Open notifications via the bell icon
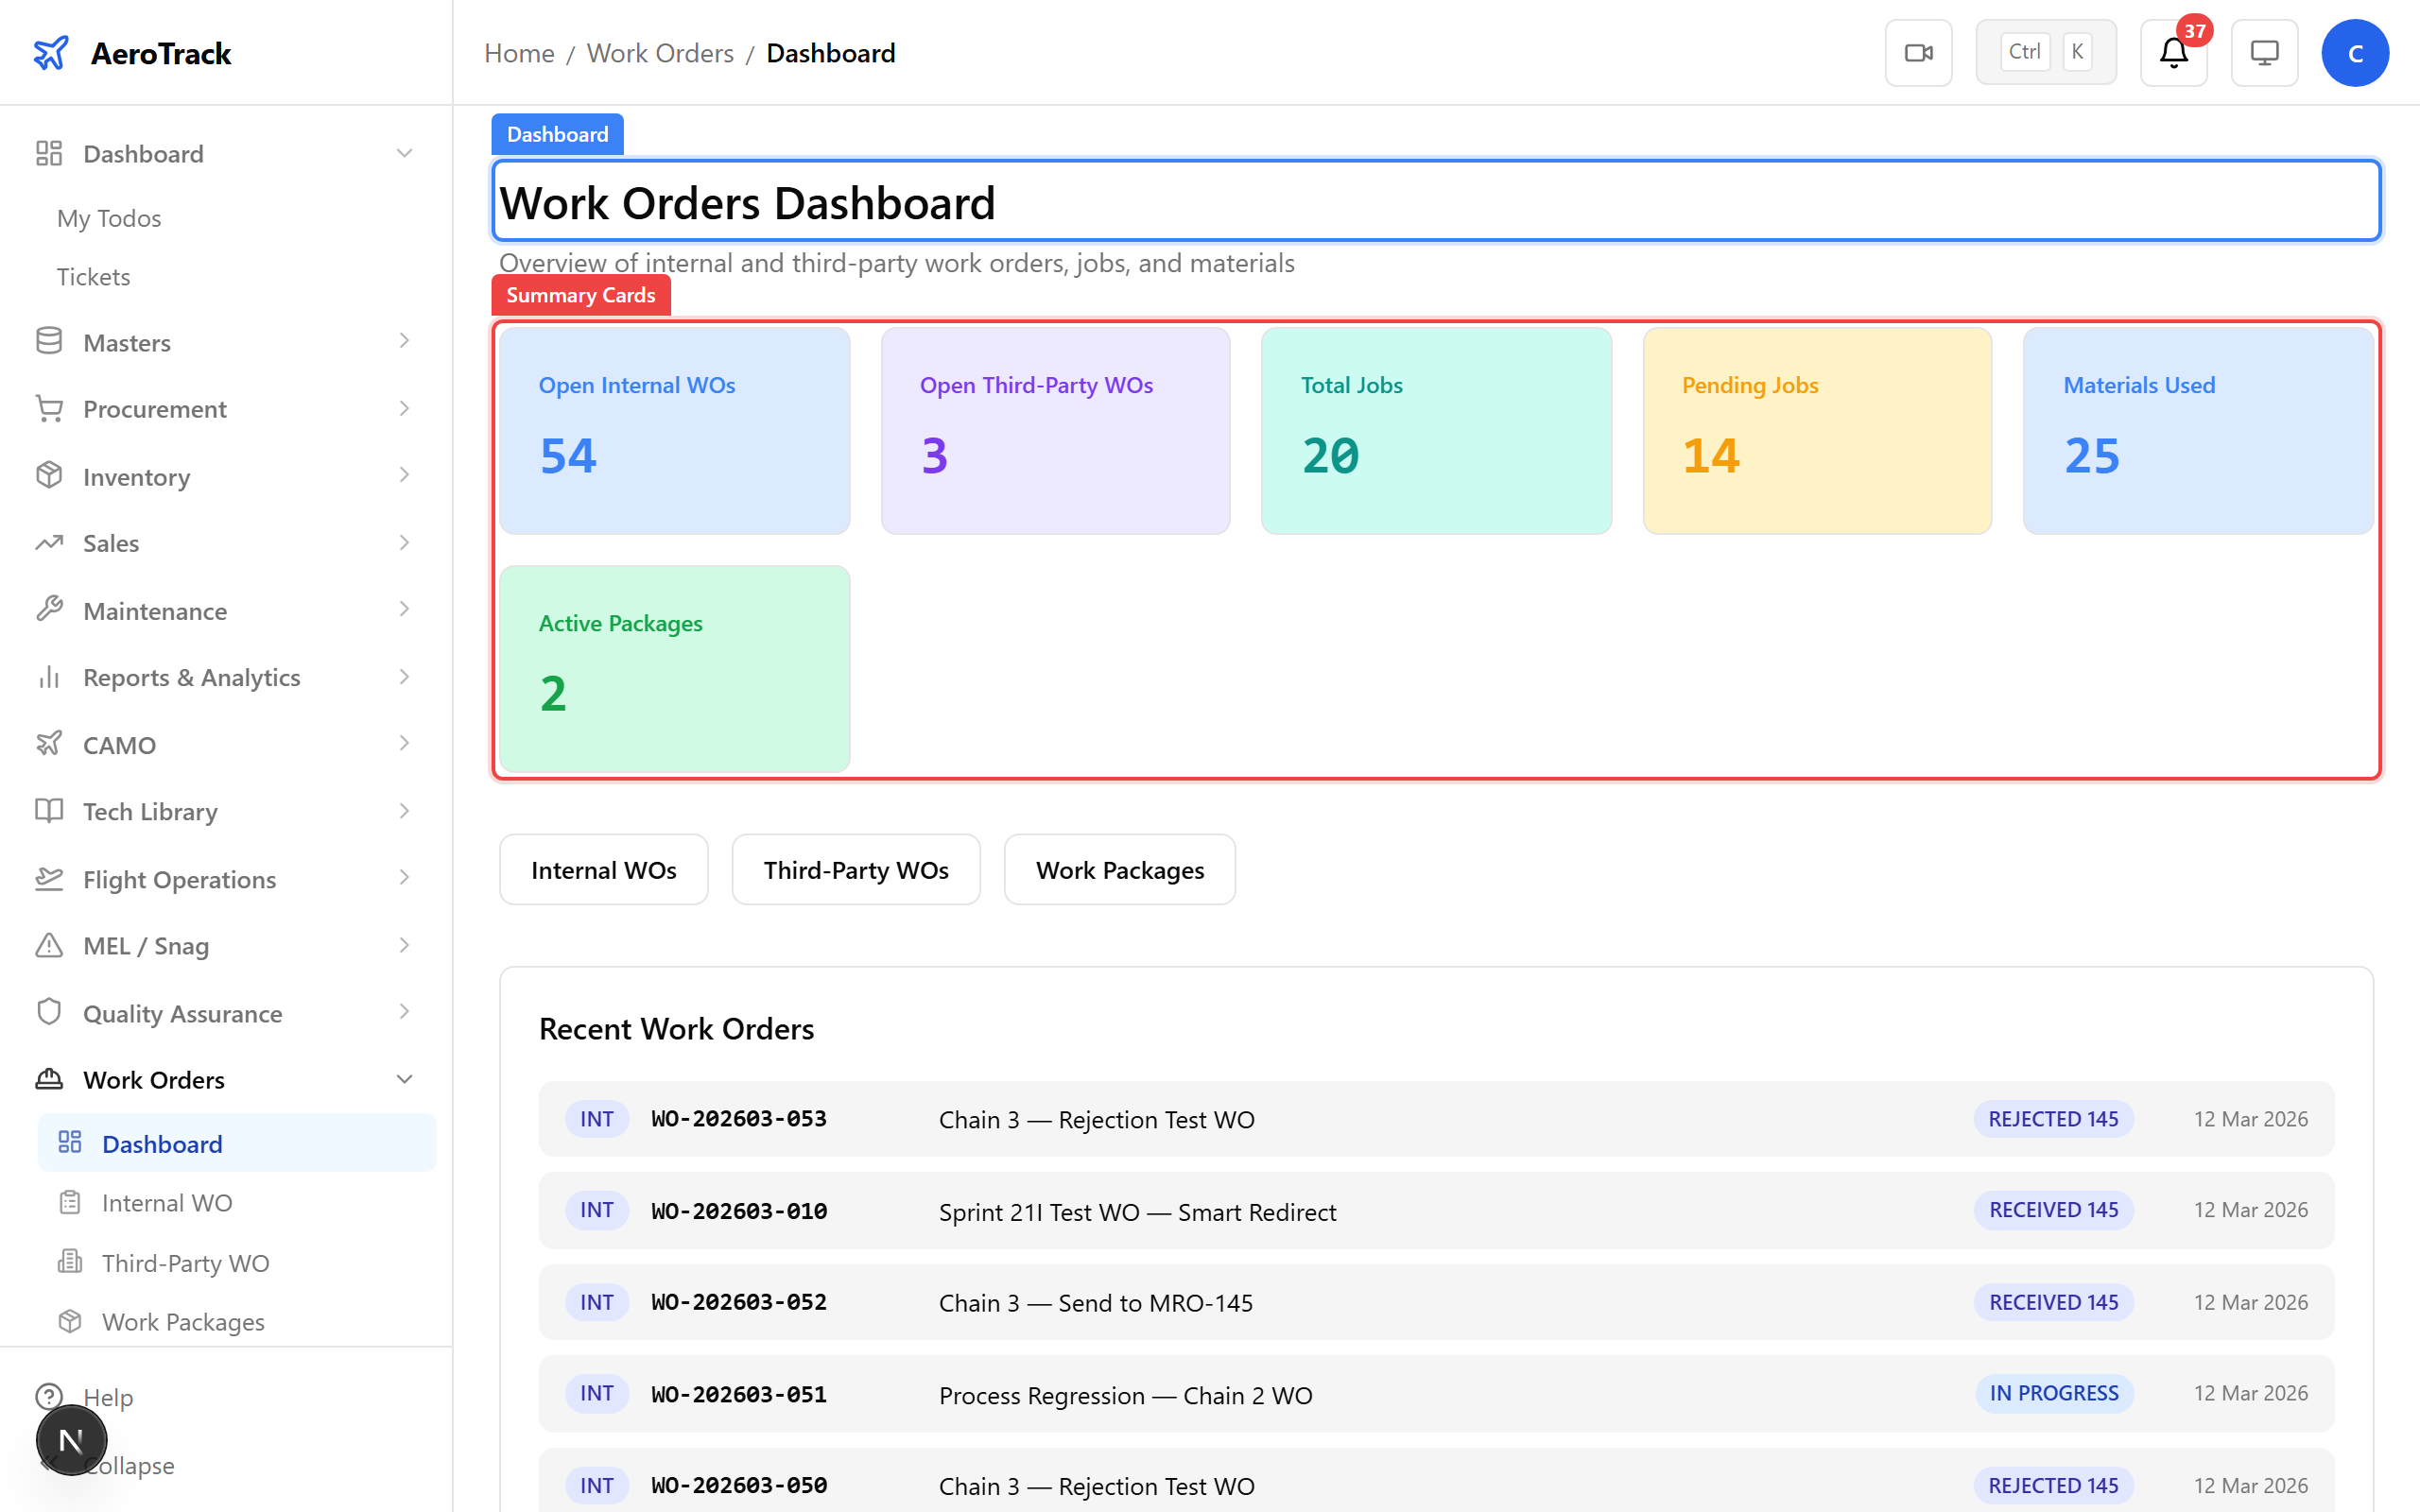Viewport: 2420px width, 1512px height. coord(2172,55)
